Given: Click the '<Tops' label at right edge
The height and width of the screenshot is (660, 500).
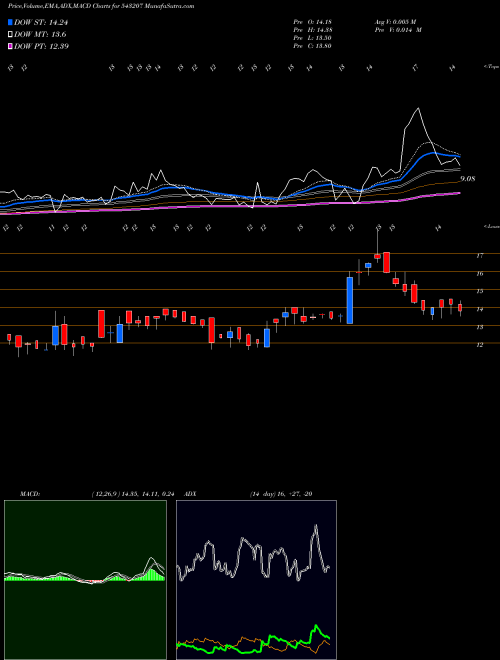Looking at the screenshot, I should [x=492, y=67].
